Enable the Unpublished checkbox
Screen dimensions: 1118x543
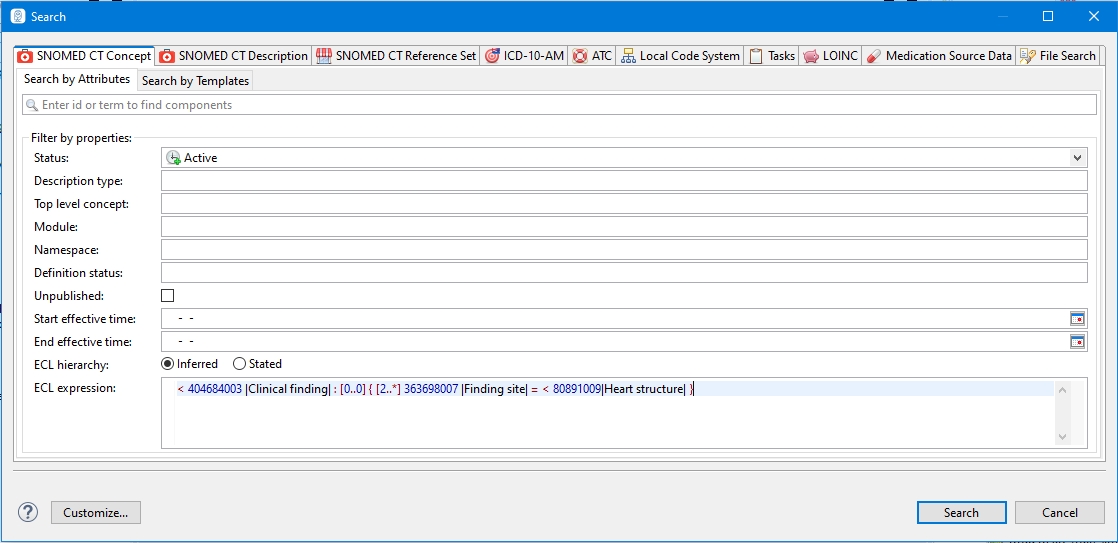(x=168, y=296)
